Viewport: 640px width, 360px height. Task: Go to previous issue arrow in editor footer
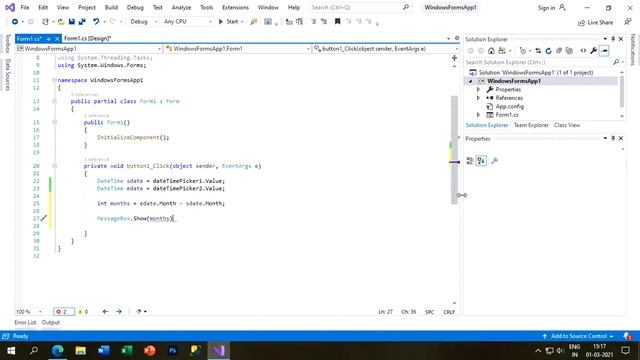point(105,312)
